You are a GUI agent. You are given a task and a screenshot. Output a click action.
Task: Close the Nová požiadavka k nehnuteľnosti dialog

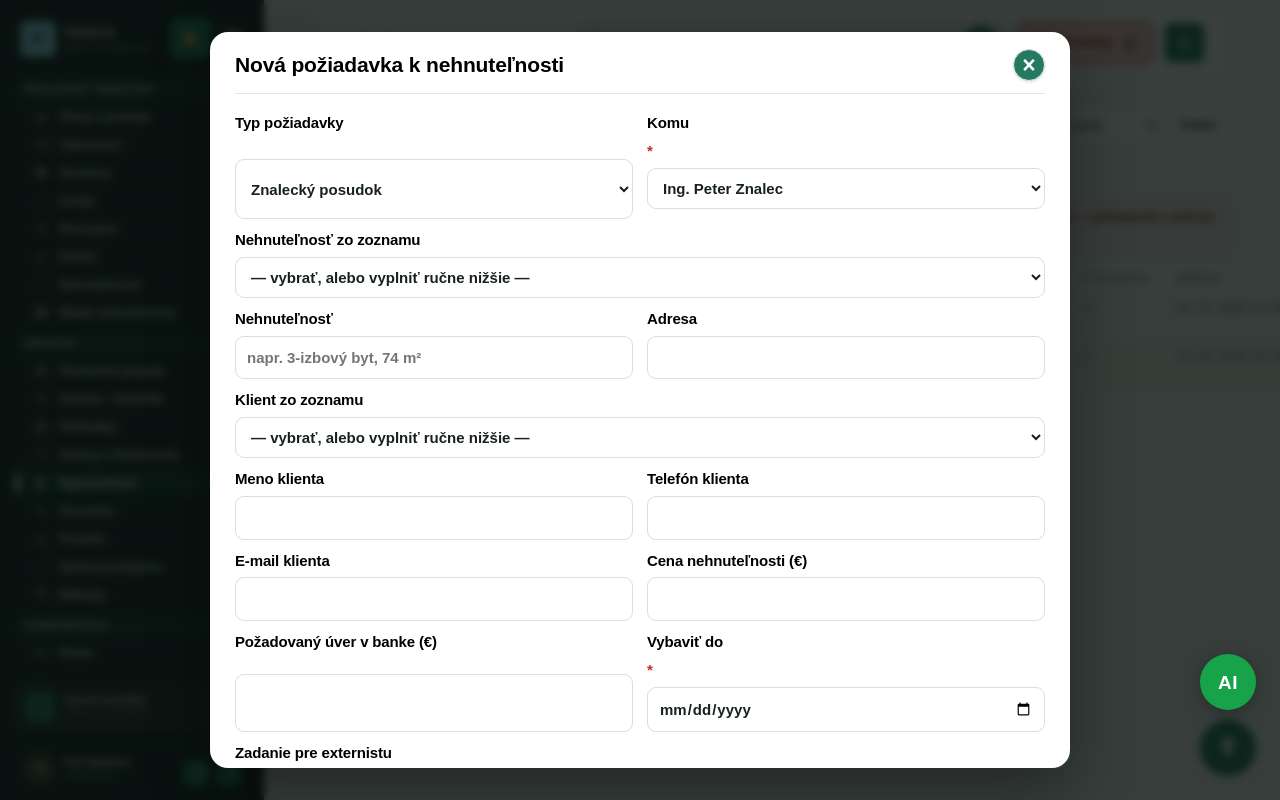pyautogui.click(x=1029, y=65)
